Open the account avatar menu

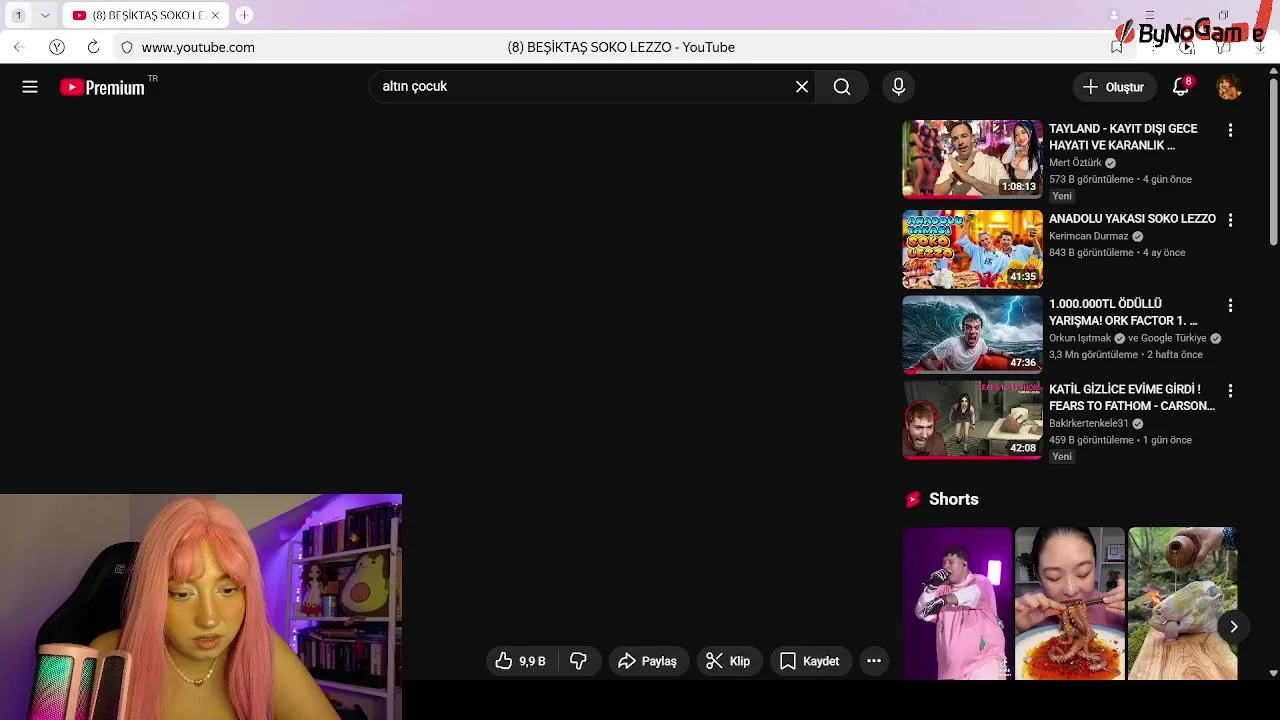(x=1229, y=87)
